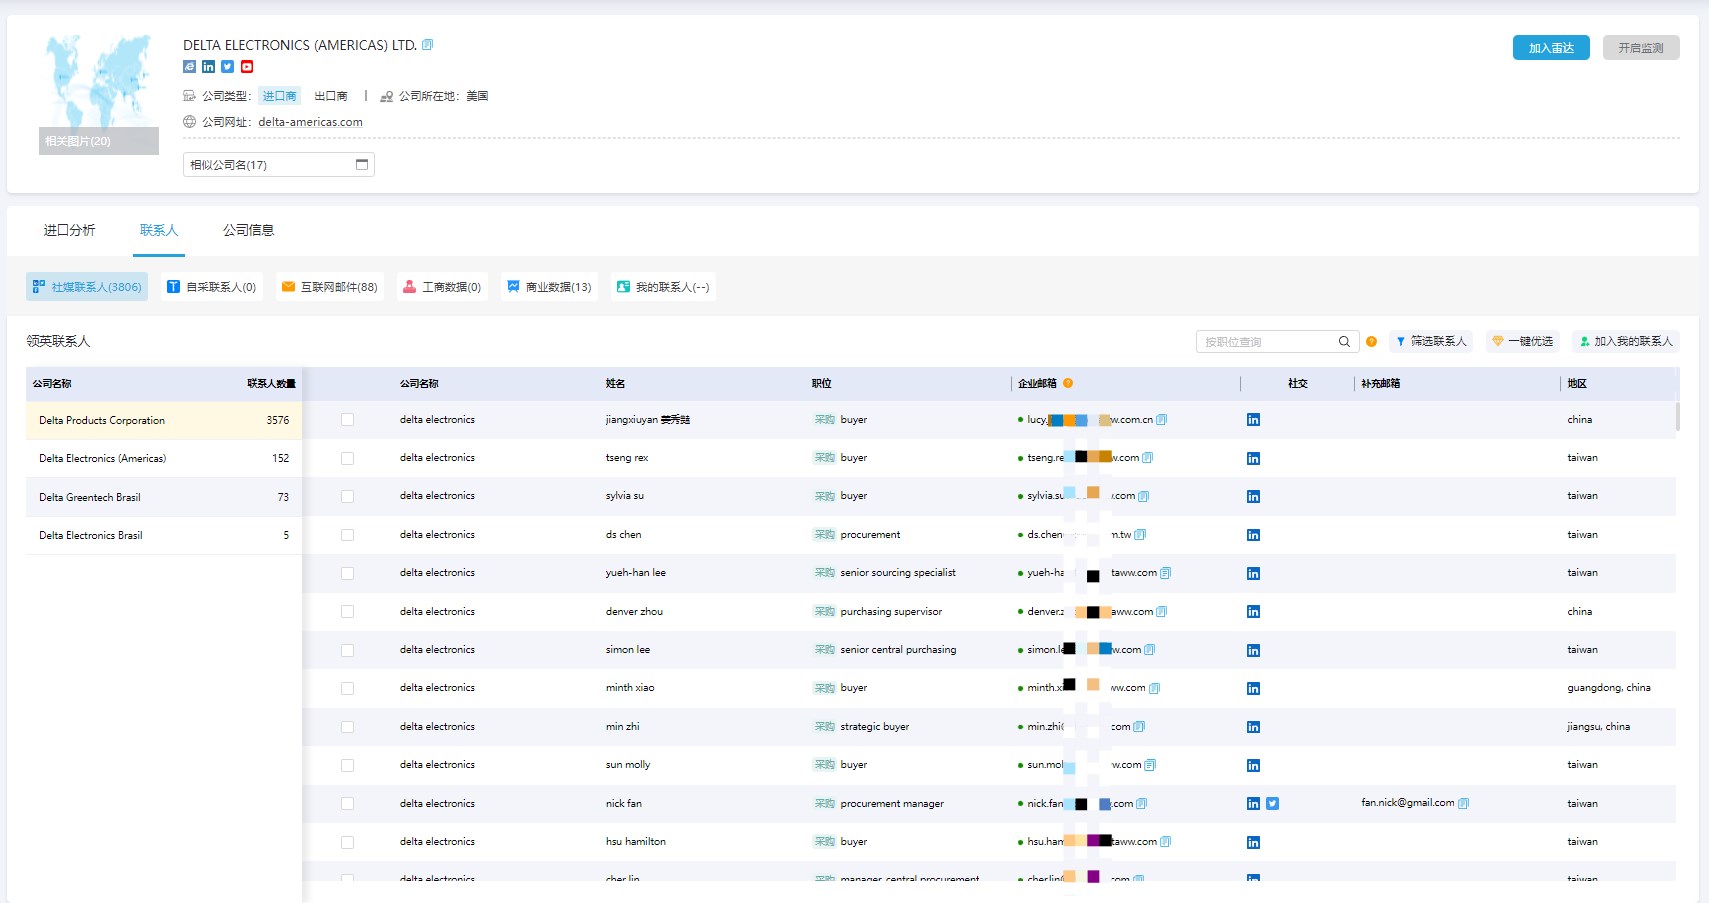Copy company name using icon beside title
Viewport: 1709px width, 903px height.
coord(428,45)
